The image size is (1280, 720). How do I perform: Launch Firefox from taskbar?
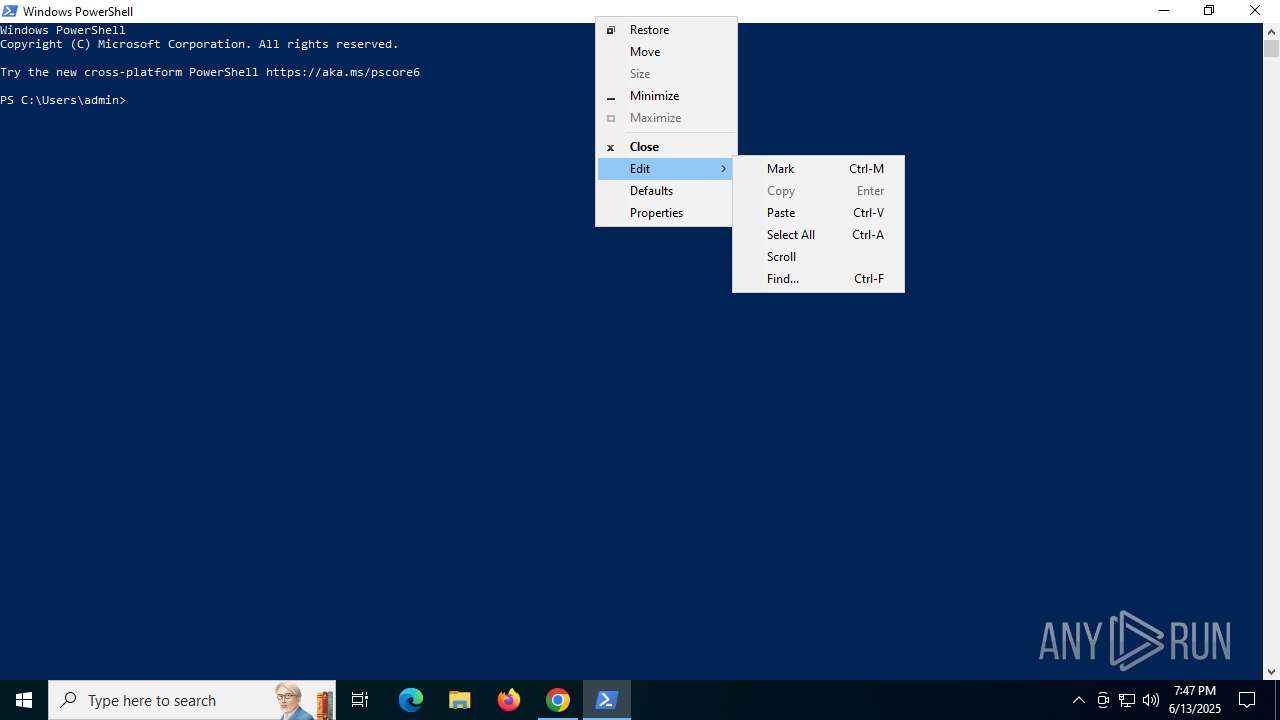coord(509,700)
